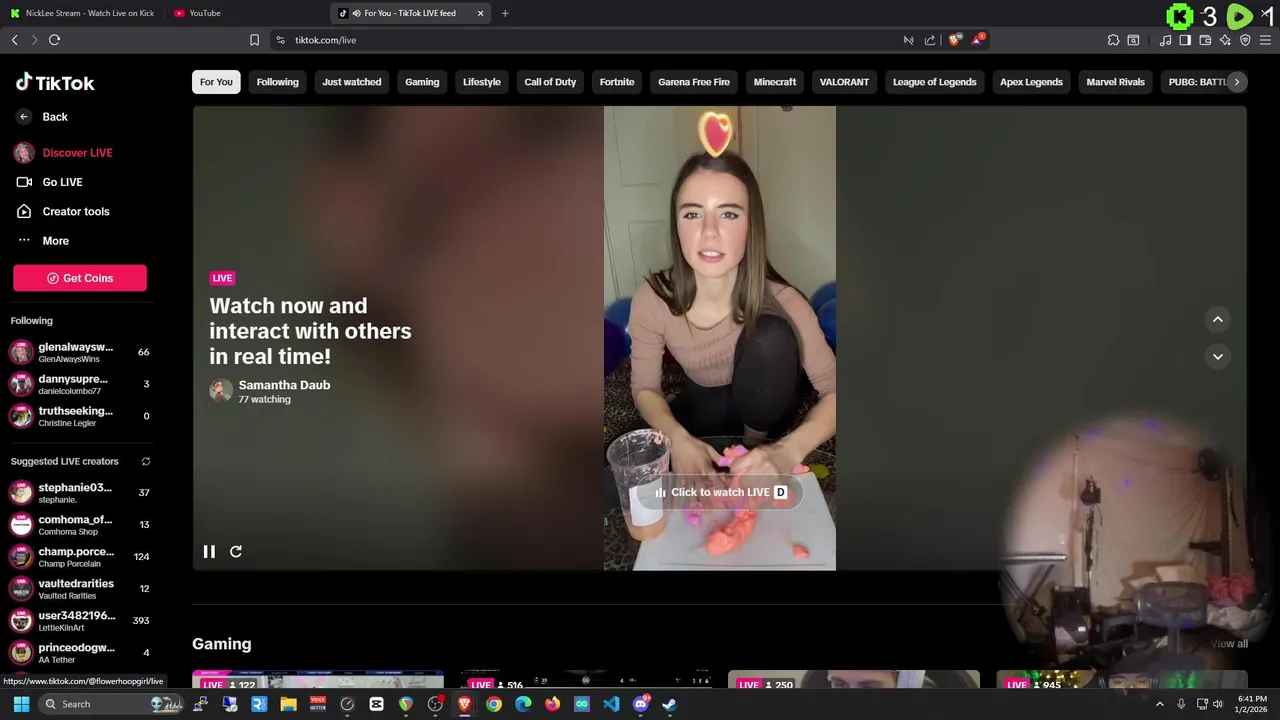Viewport: 1280px width, 720px height.
Task: Select the Following category tab
Action: pyautogui.click(x=277, y=82)
